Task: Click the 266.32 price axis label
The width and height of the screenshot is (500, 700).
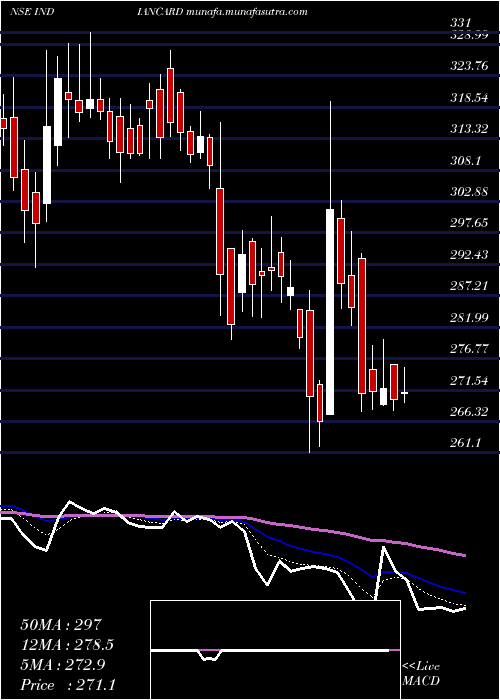Action: [x=469, y=412]
